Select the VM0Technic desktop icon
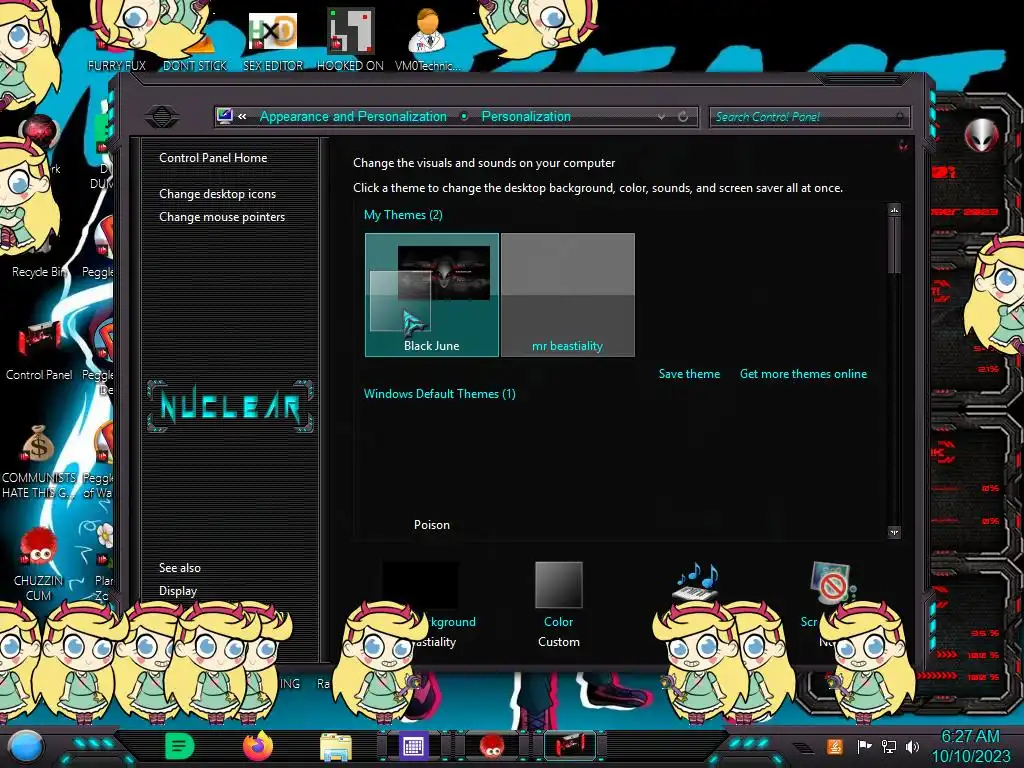Viewport: 1024px width, 768px height. pyautogui.click(x=427, y=40)
